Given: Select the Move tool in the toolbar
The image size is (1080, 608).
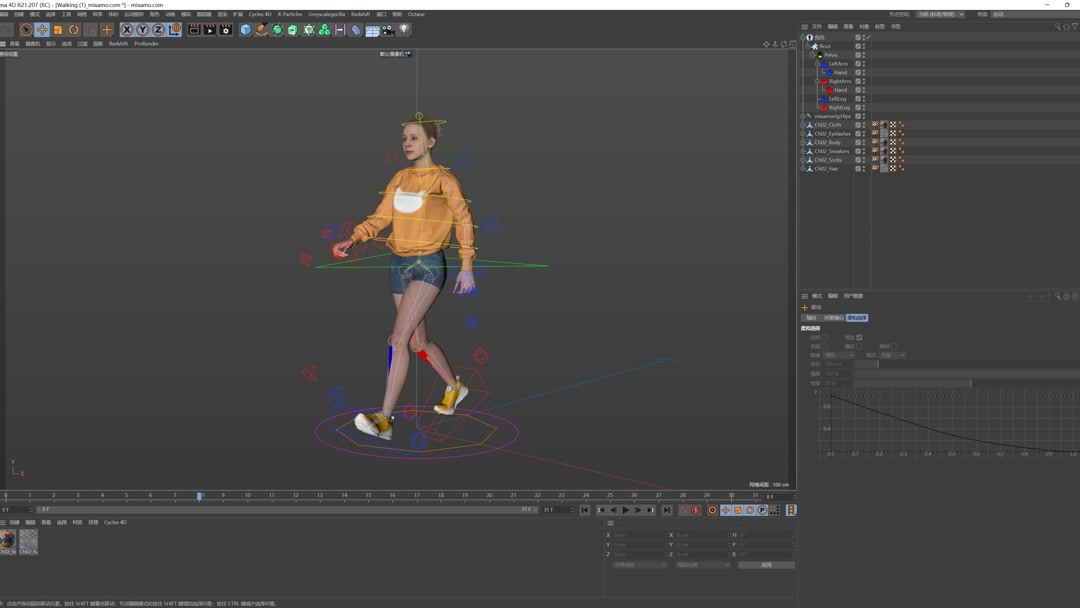Looking at the screenshot, I should [x=42, y=30].
